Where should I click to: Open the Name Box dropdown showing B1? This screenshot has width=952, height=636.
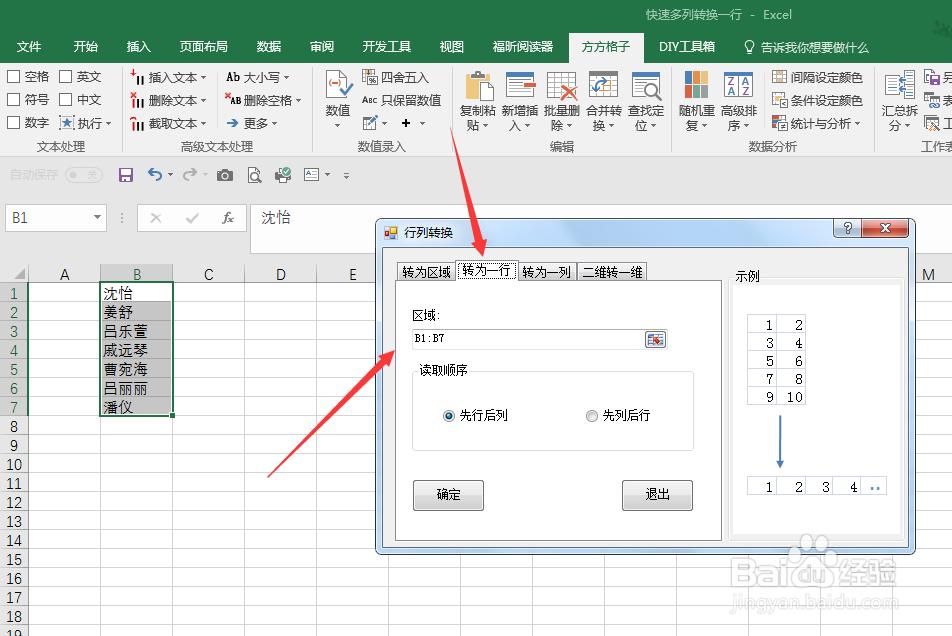[x=97, y=217]
